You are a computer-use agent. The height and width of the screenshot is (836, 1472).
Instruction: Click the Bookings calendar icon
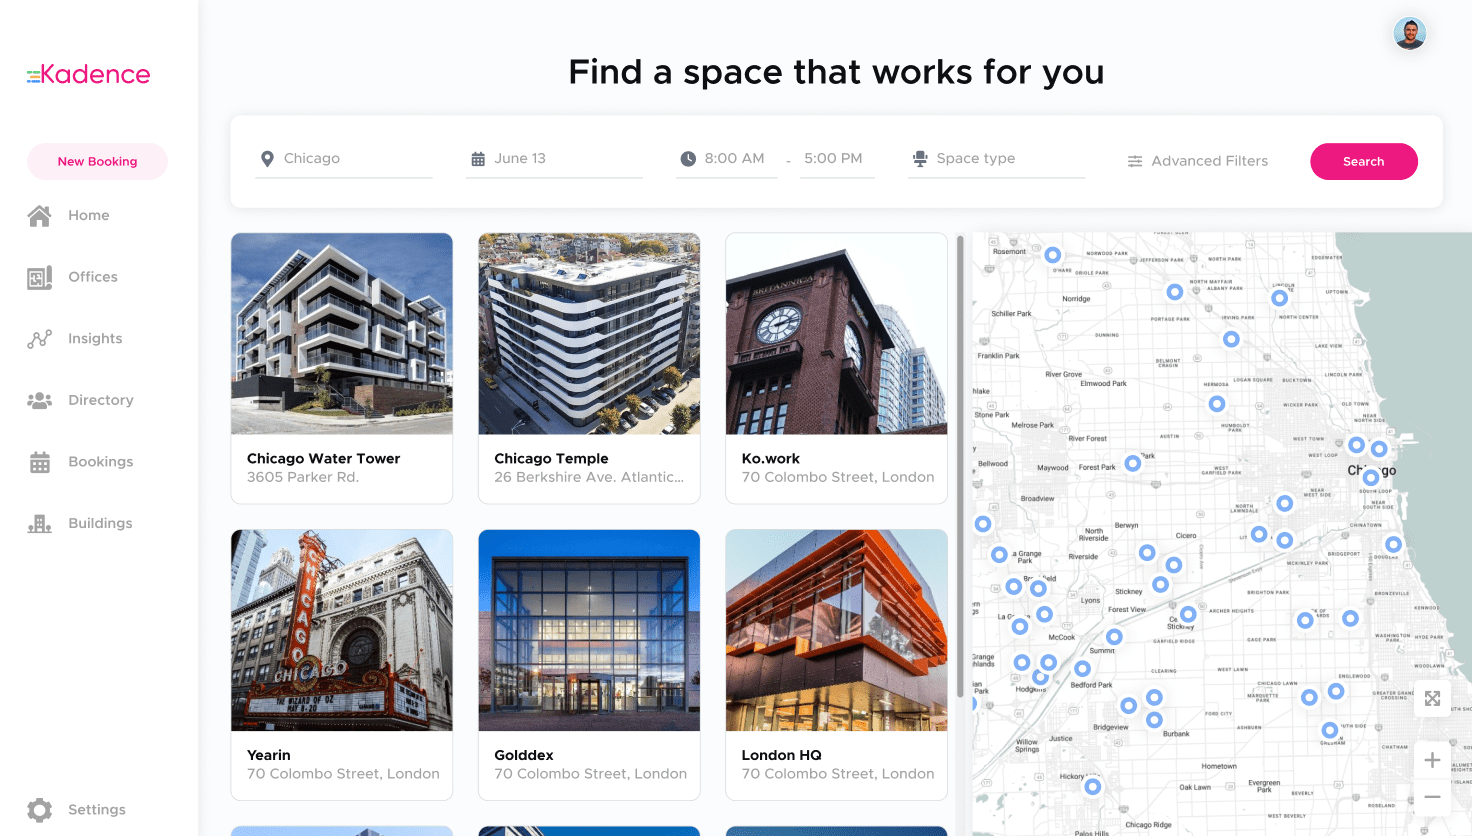[40, 462]
